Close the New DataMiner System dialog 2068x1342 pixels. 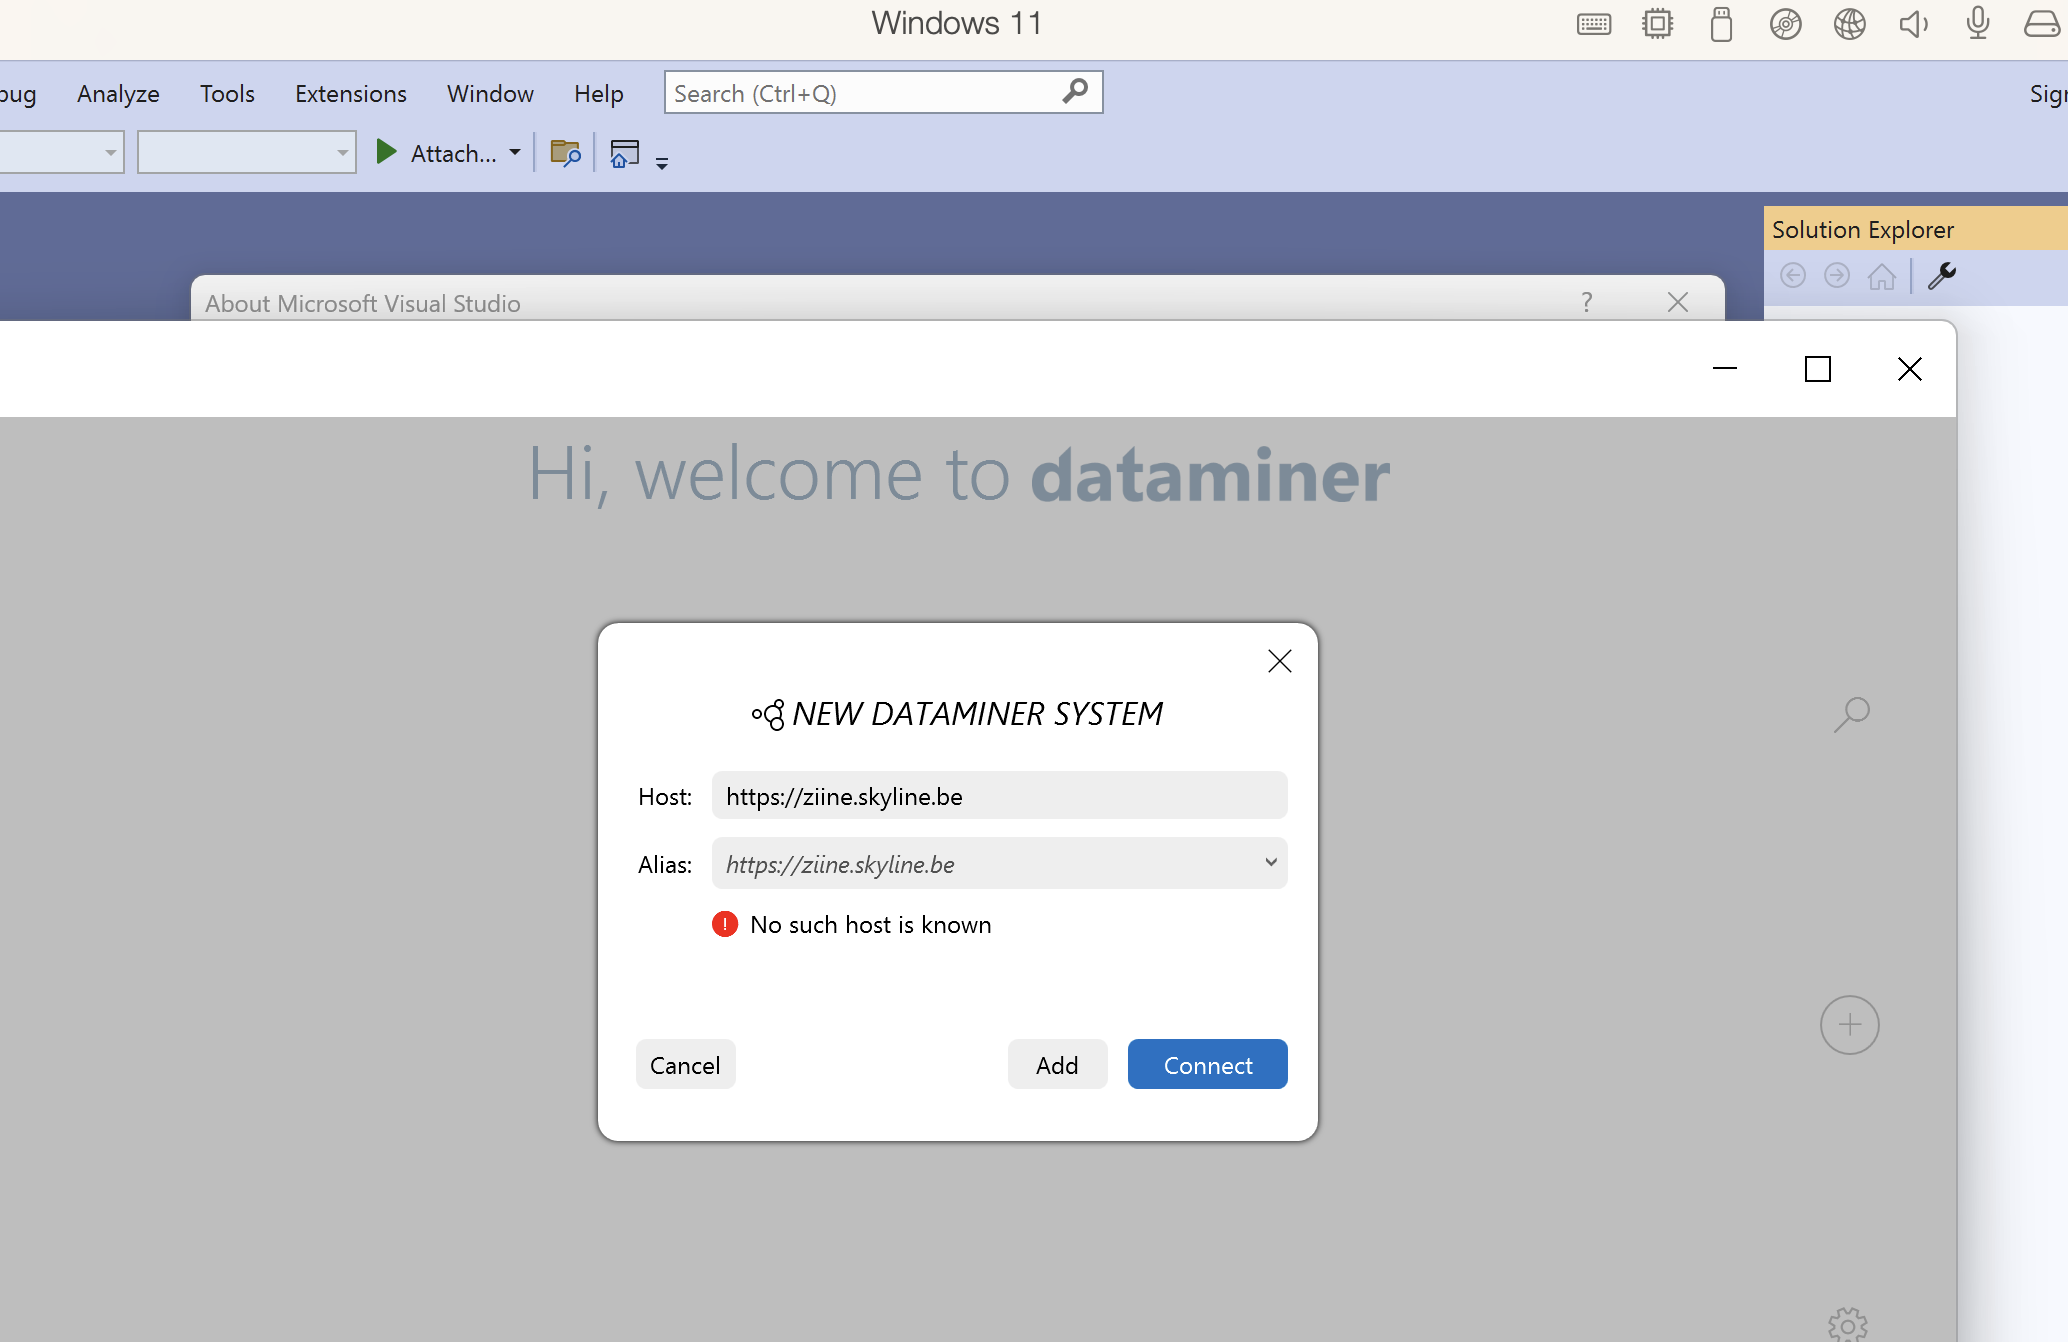tap(1280, 661)
